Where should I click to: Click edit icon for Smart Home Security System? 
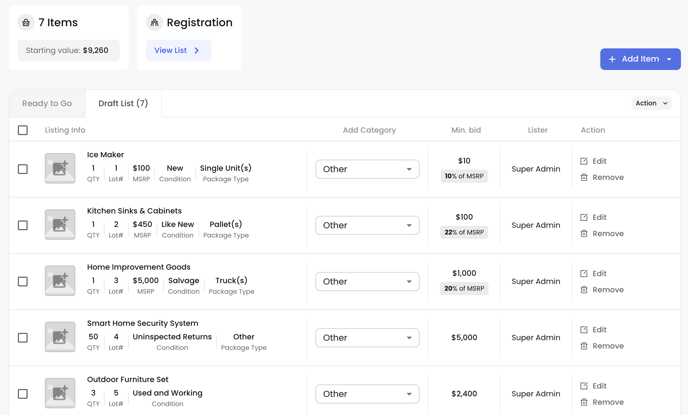pos(584,330)
